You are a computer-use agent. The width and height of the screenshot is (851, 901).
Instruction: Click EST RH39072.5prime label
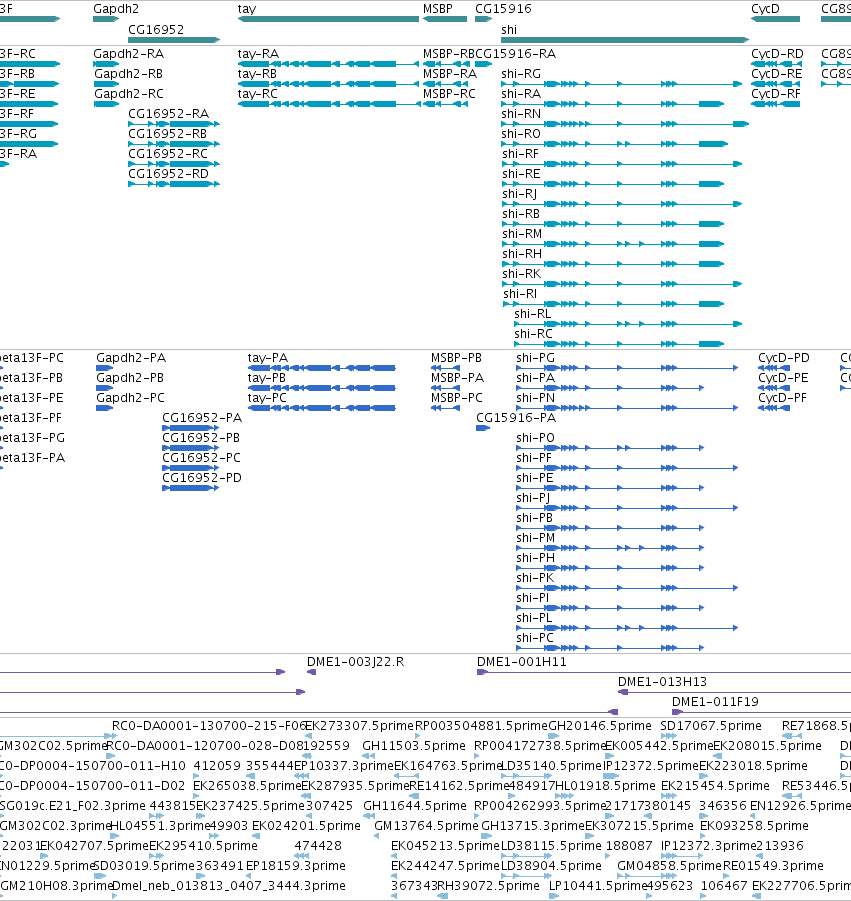(488, 885)
